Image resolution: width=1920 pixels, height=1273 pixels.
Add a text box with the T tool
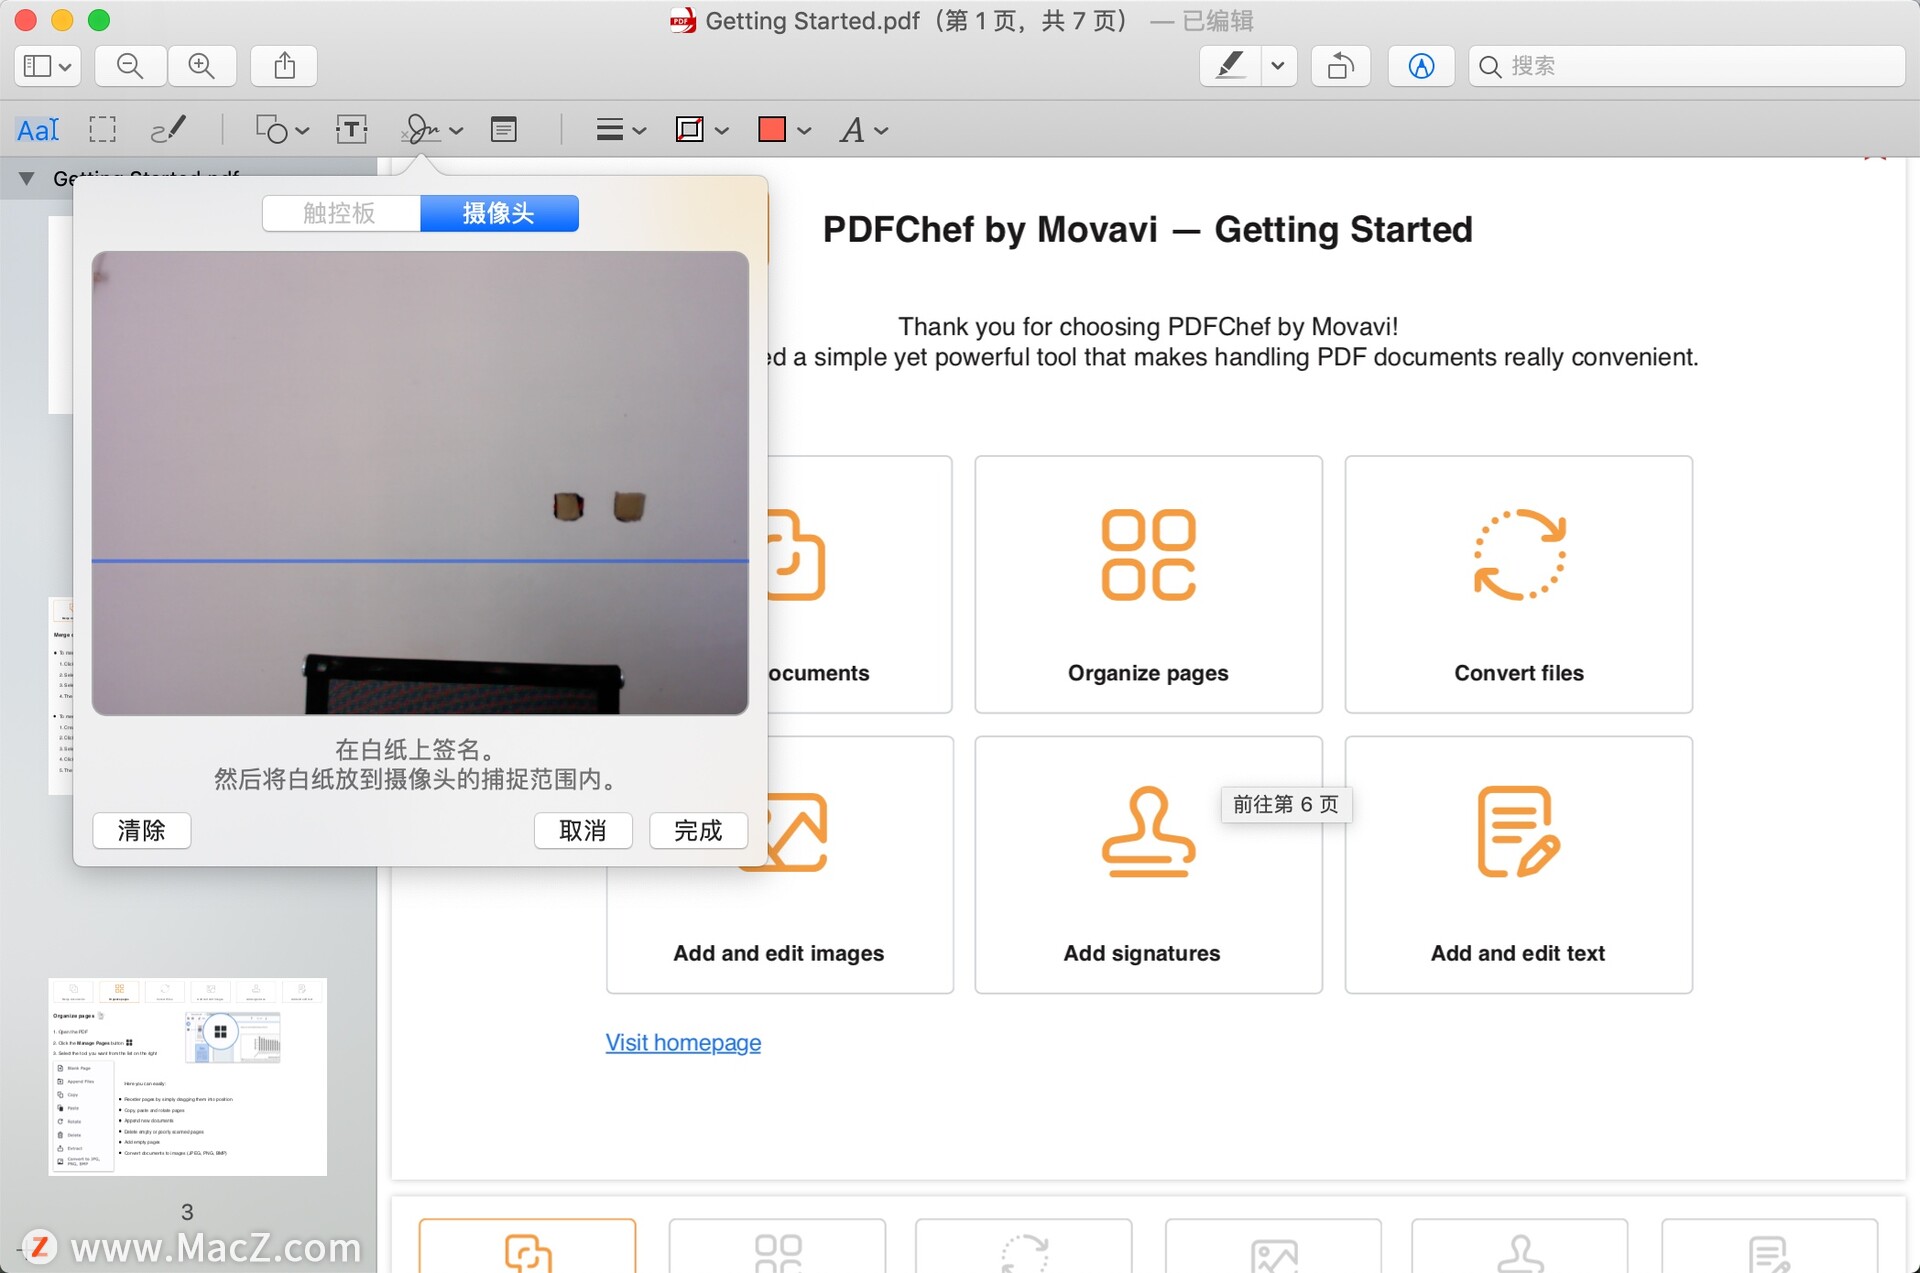(351, 130)
